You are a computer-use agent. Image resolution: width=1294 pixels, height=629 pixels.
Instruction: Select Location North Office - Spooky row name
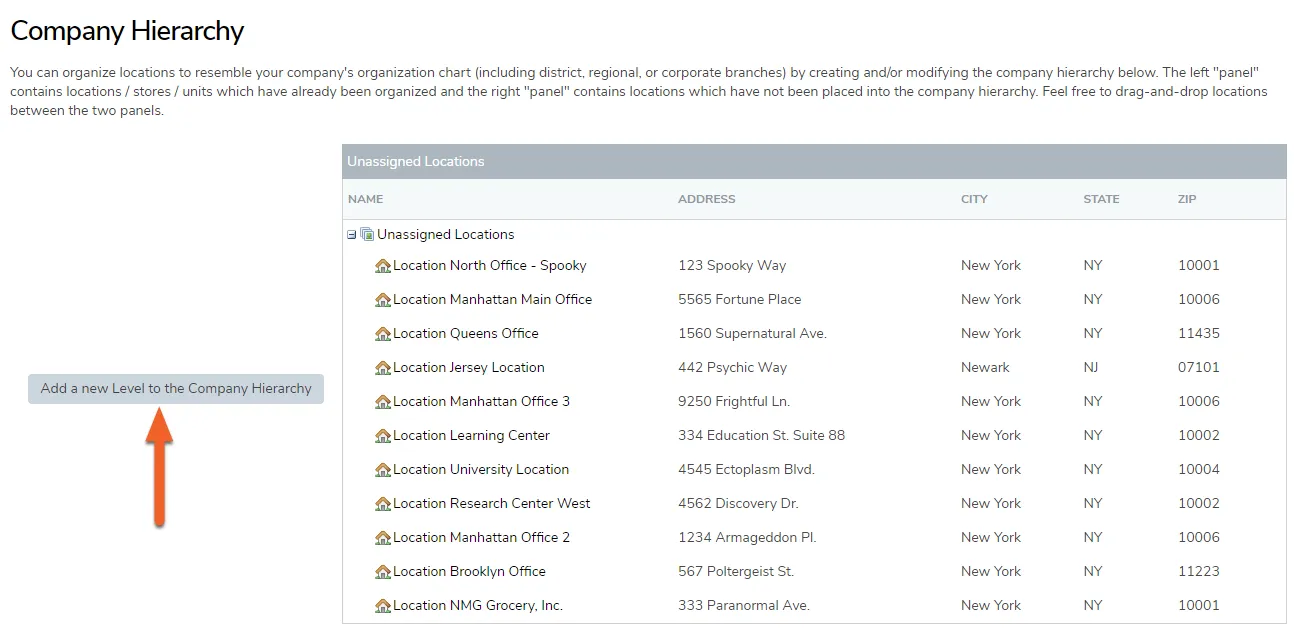pos(490,266)
